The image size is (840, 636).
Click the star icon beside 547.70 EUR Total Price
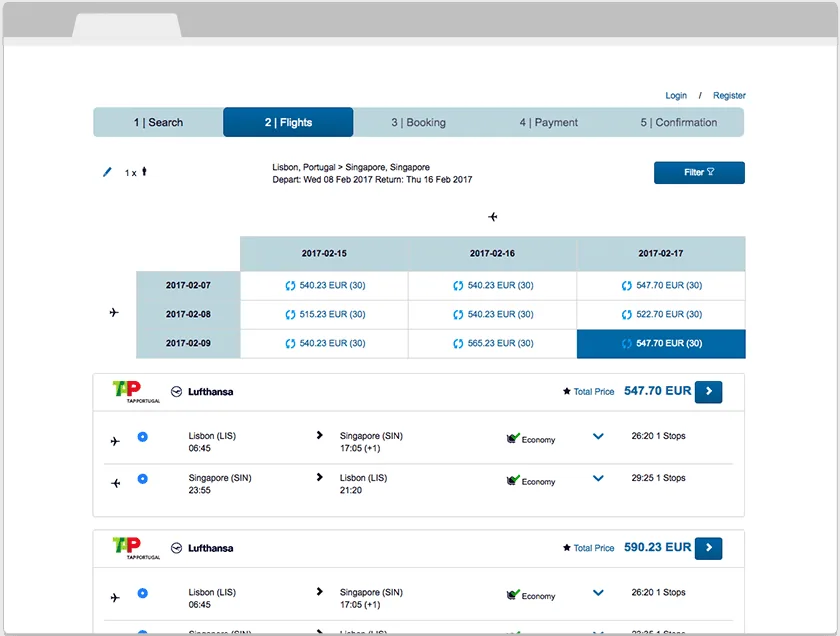[567, 391]
